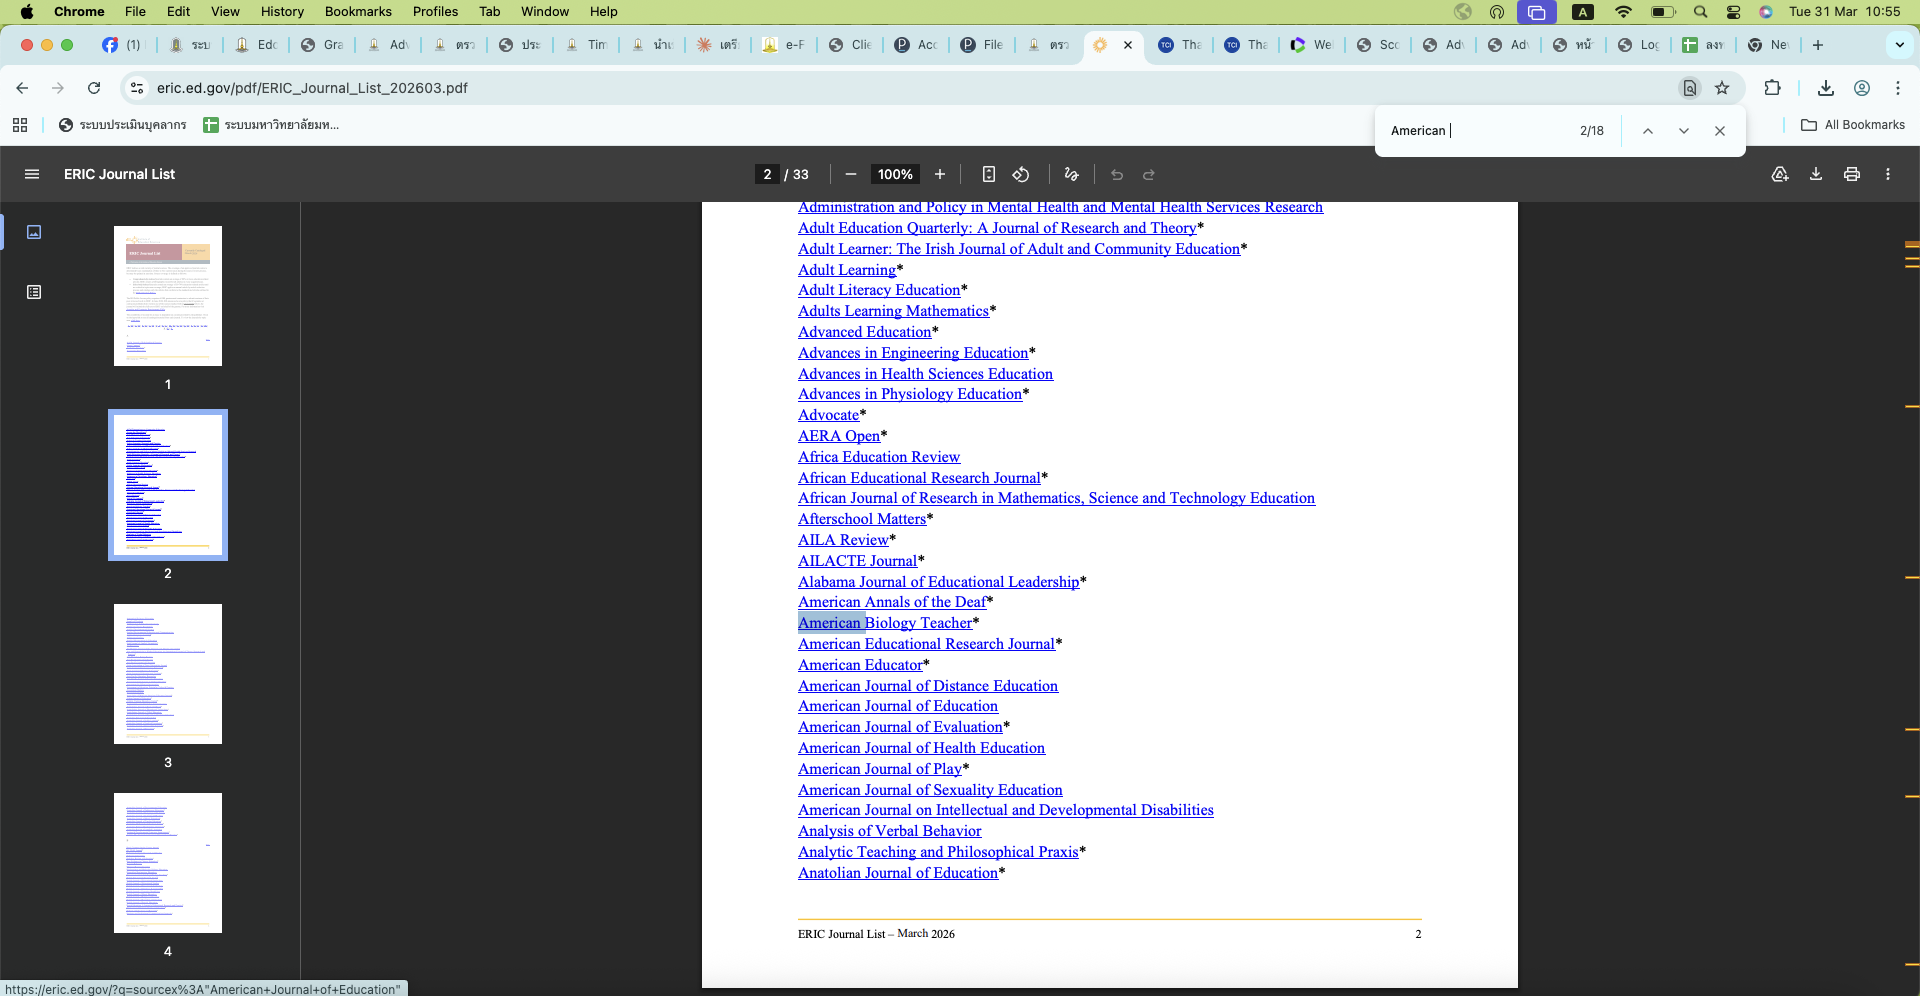Expand the tab search dropdown

pos(1899,45)
